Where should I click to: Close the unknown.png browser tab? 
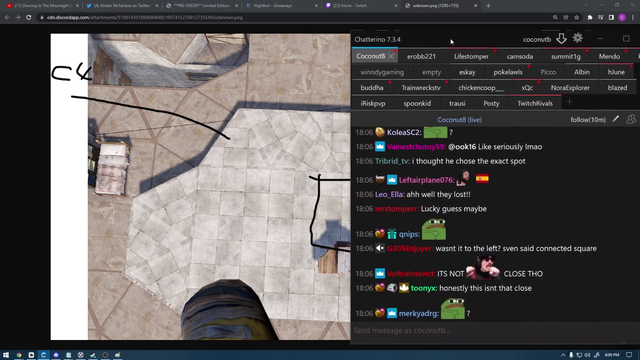tap(476, 6)
